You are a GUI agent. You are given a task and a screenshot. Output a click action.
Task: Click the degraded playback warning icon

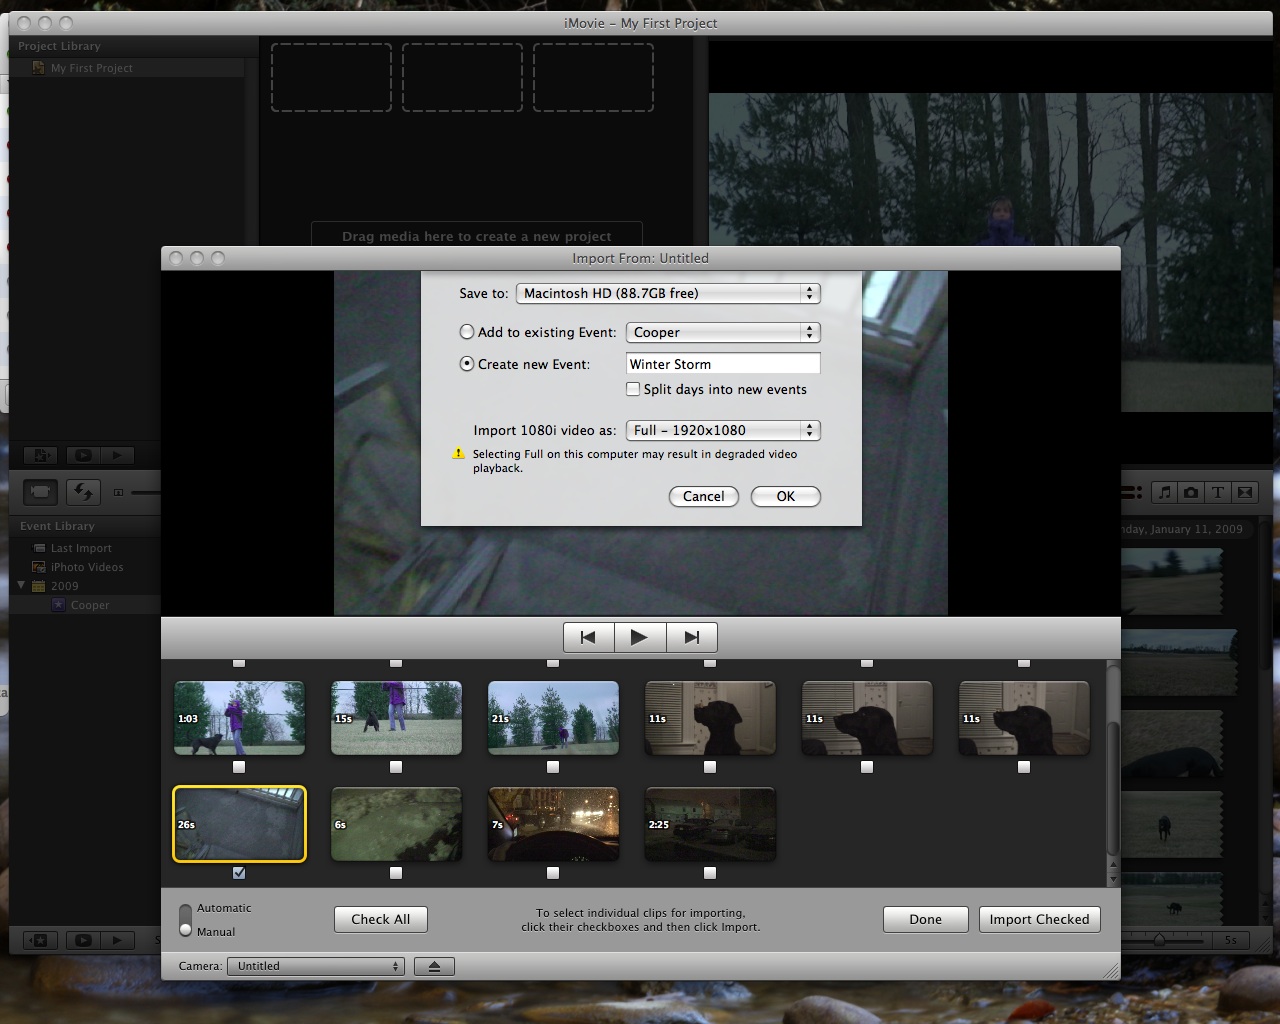point(459,454)
